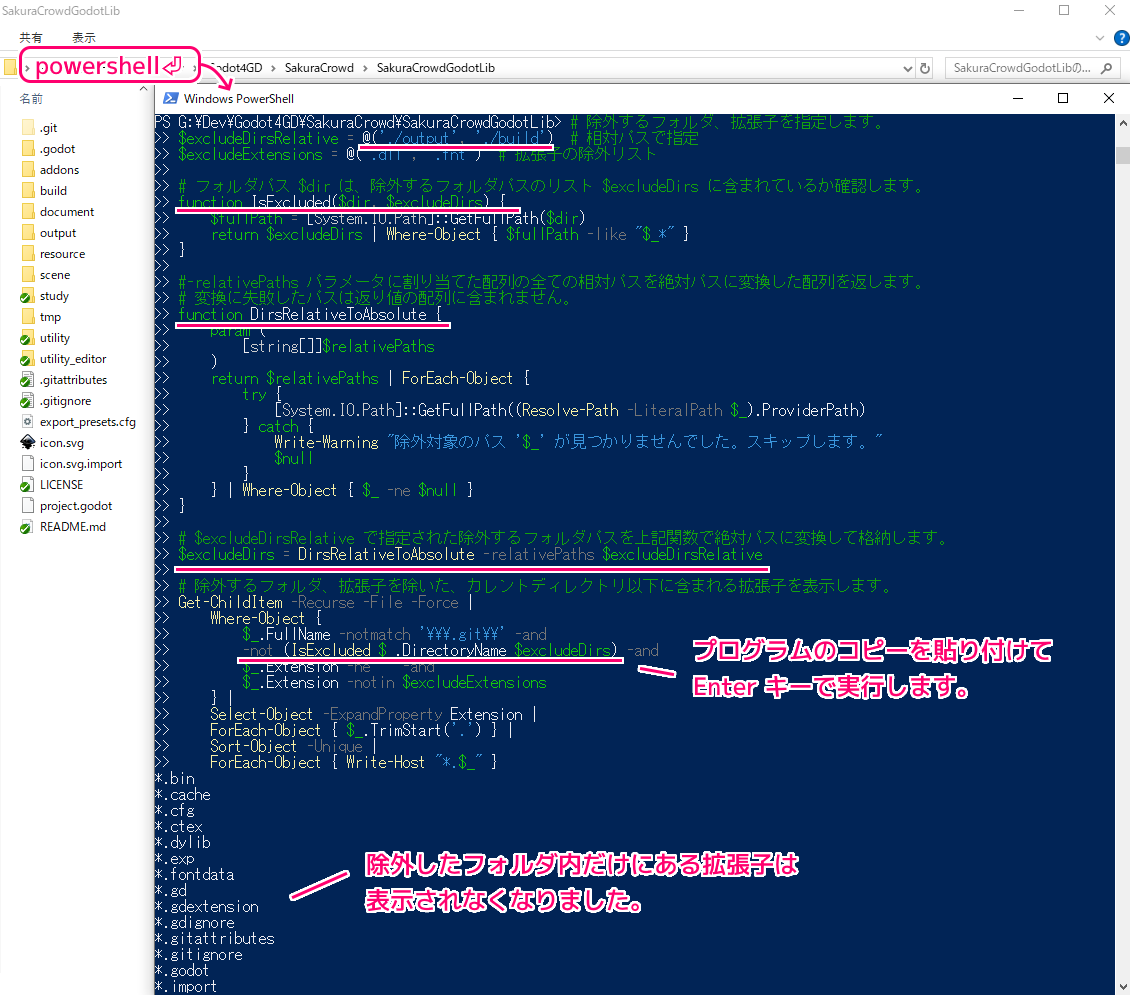Click the README.md file icon
Image resolution: width=1130 pixels, height=995 pixels.
tap(28, 527)
